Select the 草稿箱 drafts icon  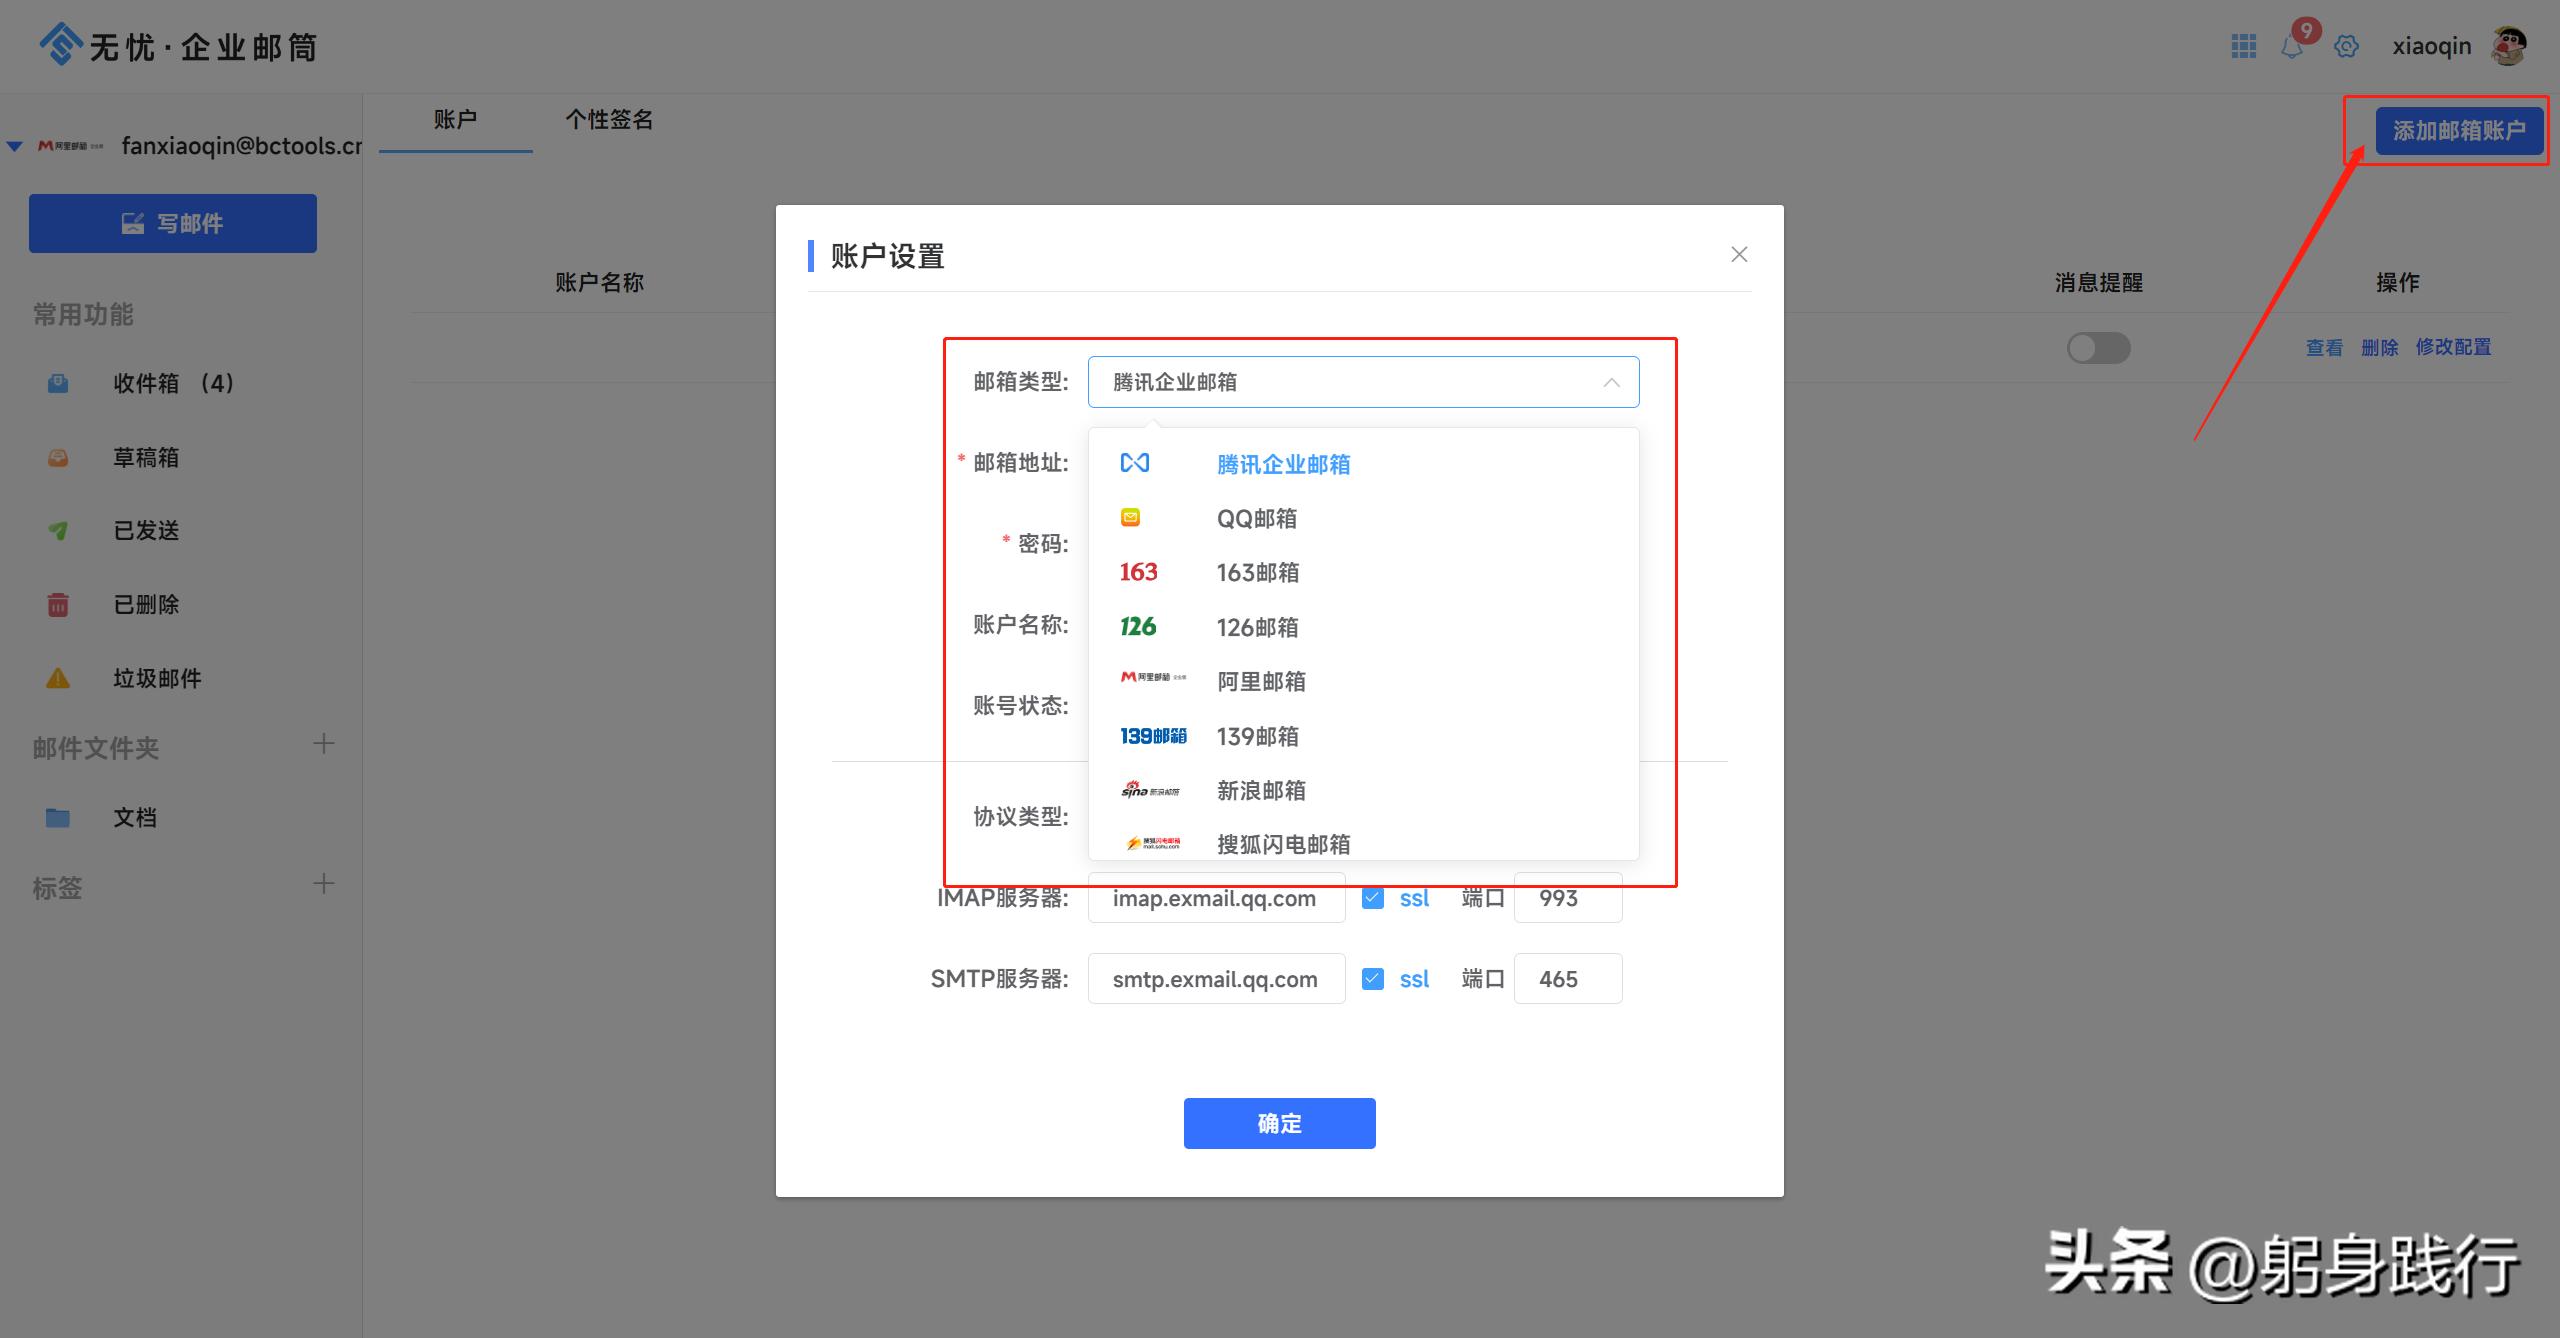[x=57, y=457]
